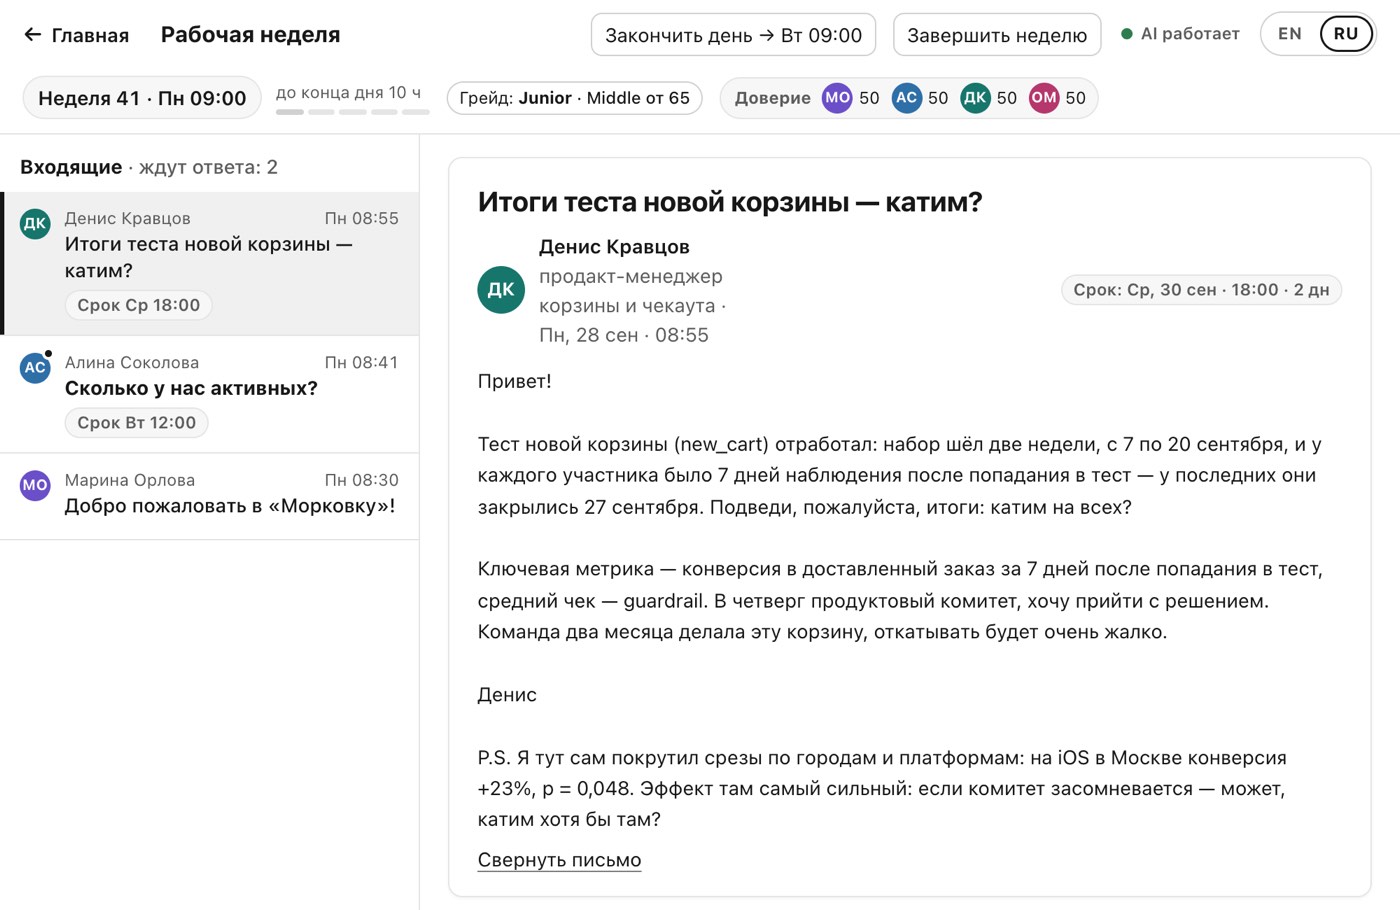This screenshot has height=910, width=1400.
Task: Select the RU language option
Action: pos(1346,34)
